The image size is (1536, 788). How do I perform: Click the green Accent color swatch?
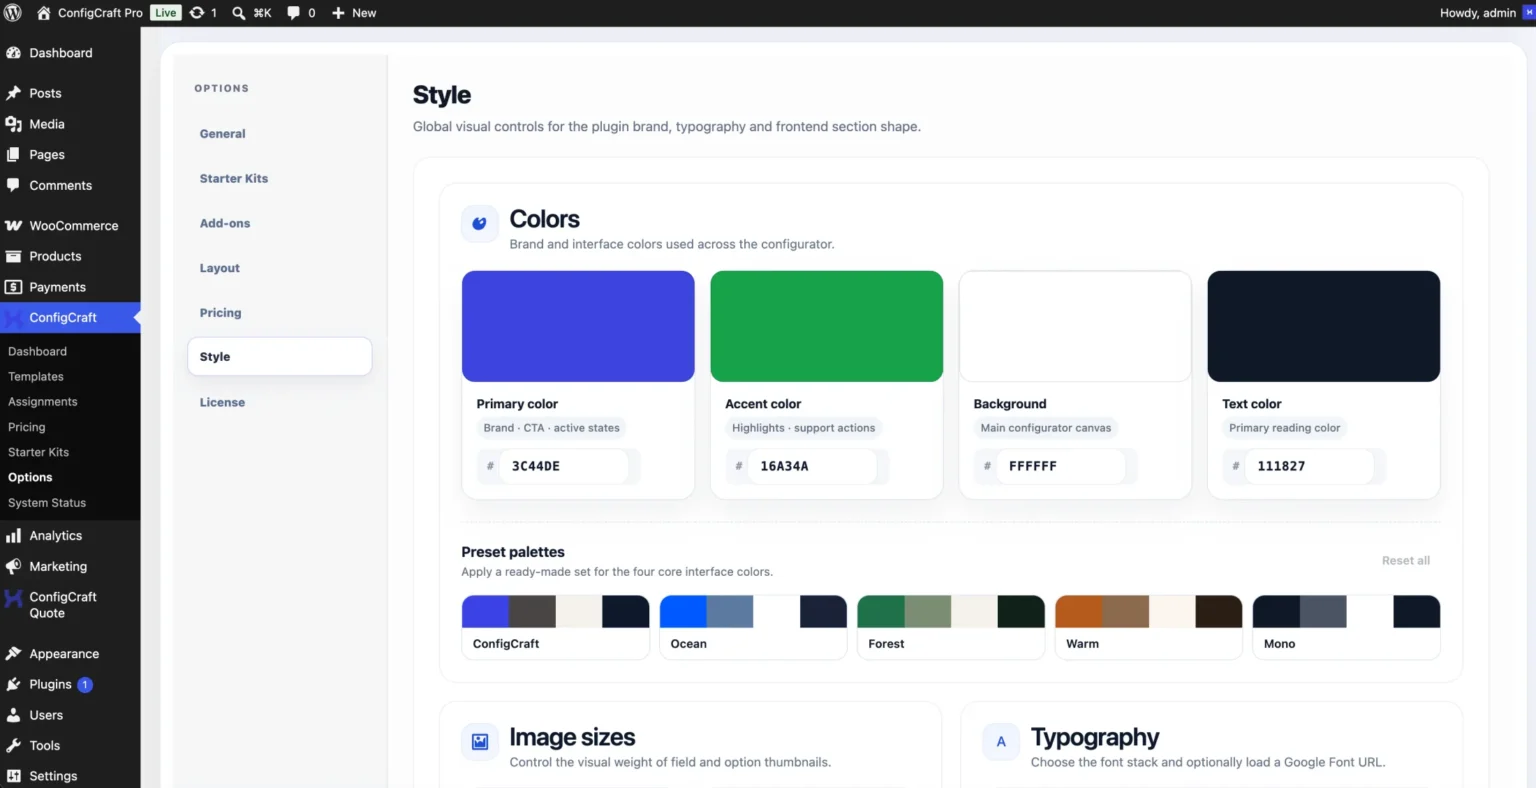click(x=826, y=326)
